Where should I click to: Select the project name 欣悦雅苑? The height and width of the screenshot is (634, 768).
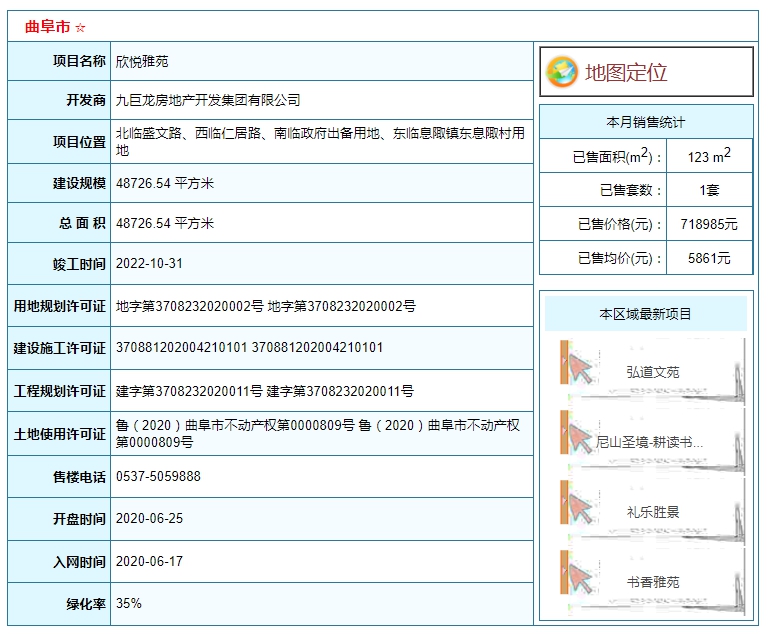point(142,61)
